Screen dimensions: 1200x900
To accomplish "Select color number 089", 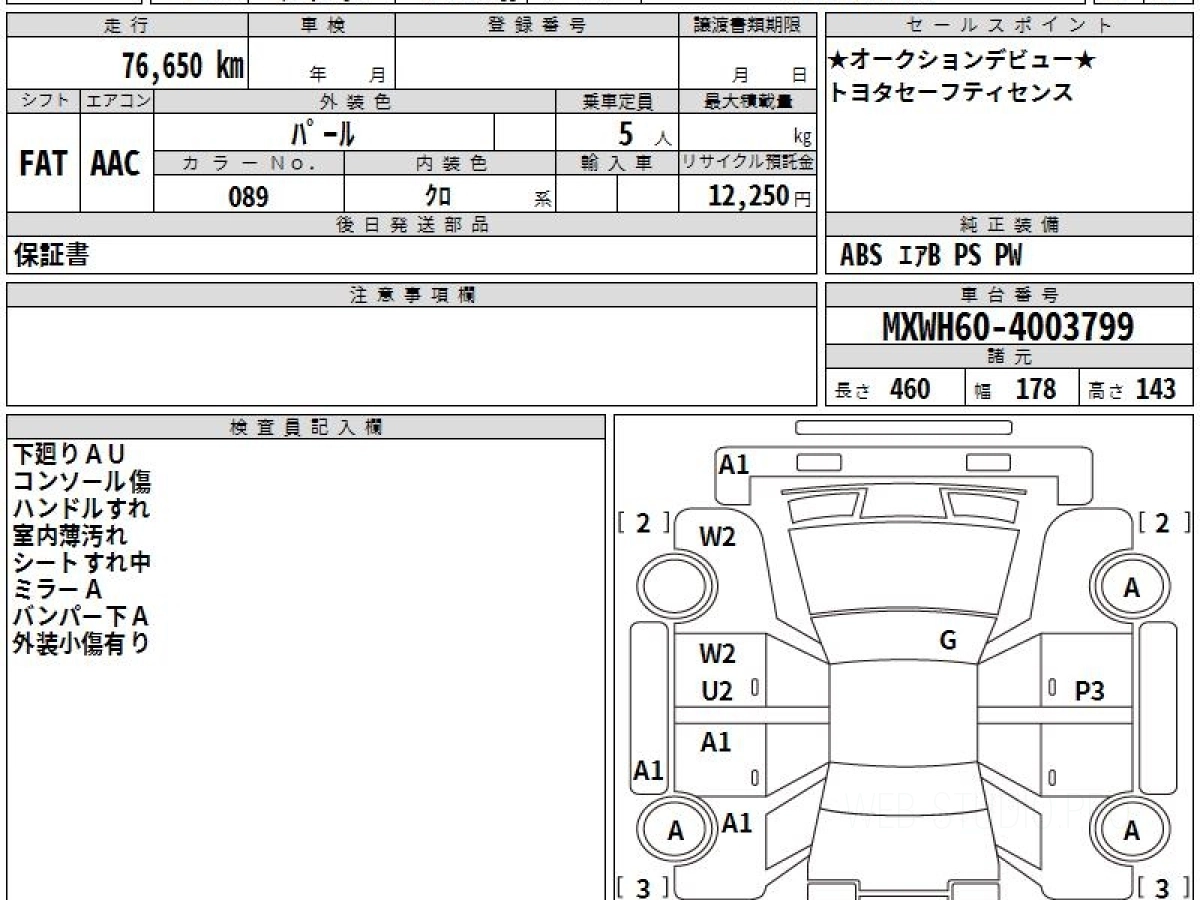I will tap(248, 197).
